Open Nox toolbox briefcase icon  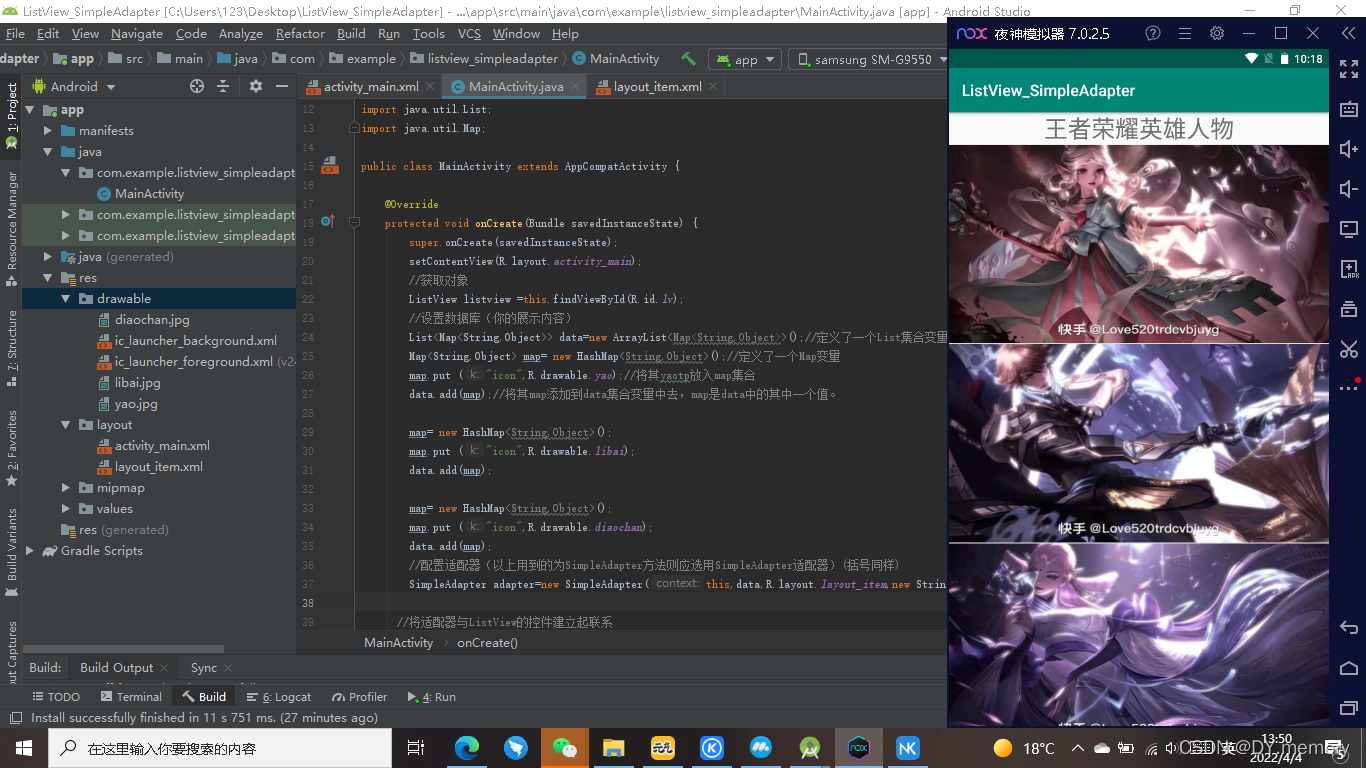point(1348,309)
